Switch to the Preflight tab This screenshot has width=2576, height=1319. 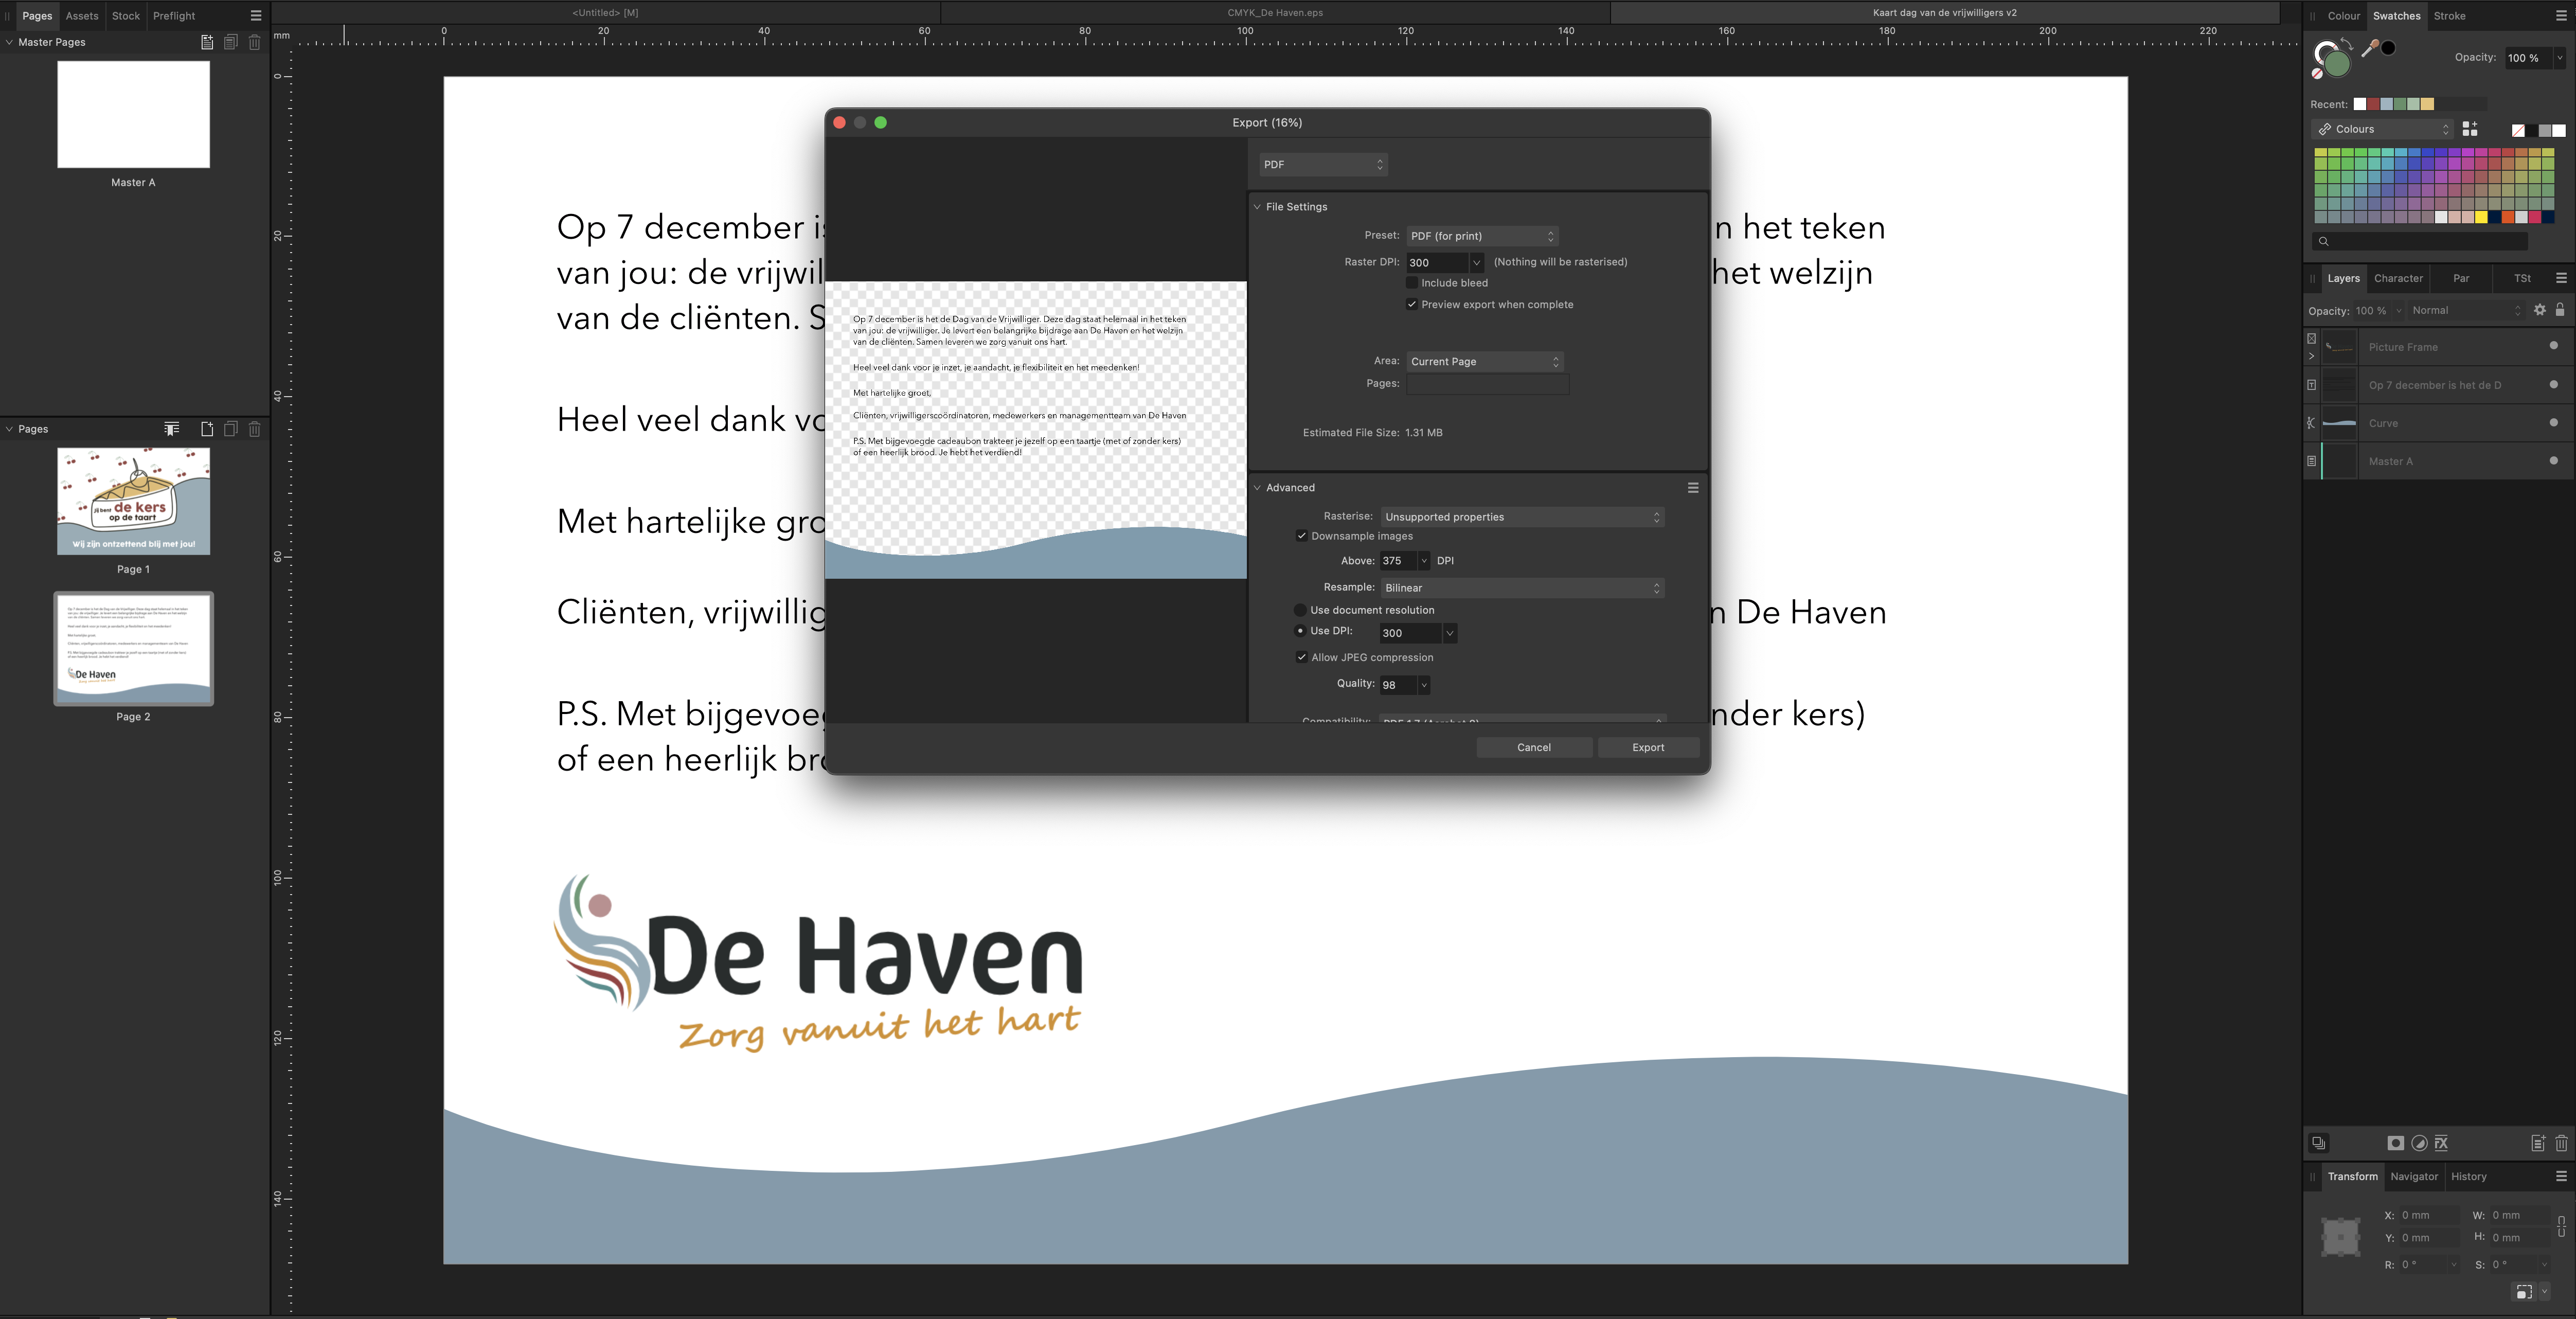coord(174,16)
